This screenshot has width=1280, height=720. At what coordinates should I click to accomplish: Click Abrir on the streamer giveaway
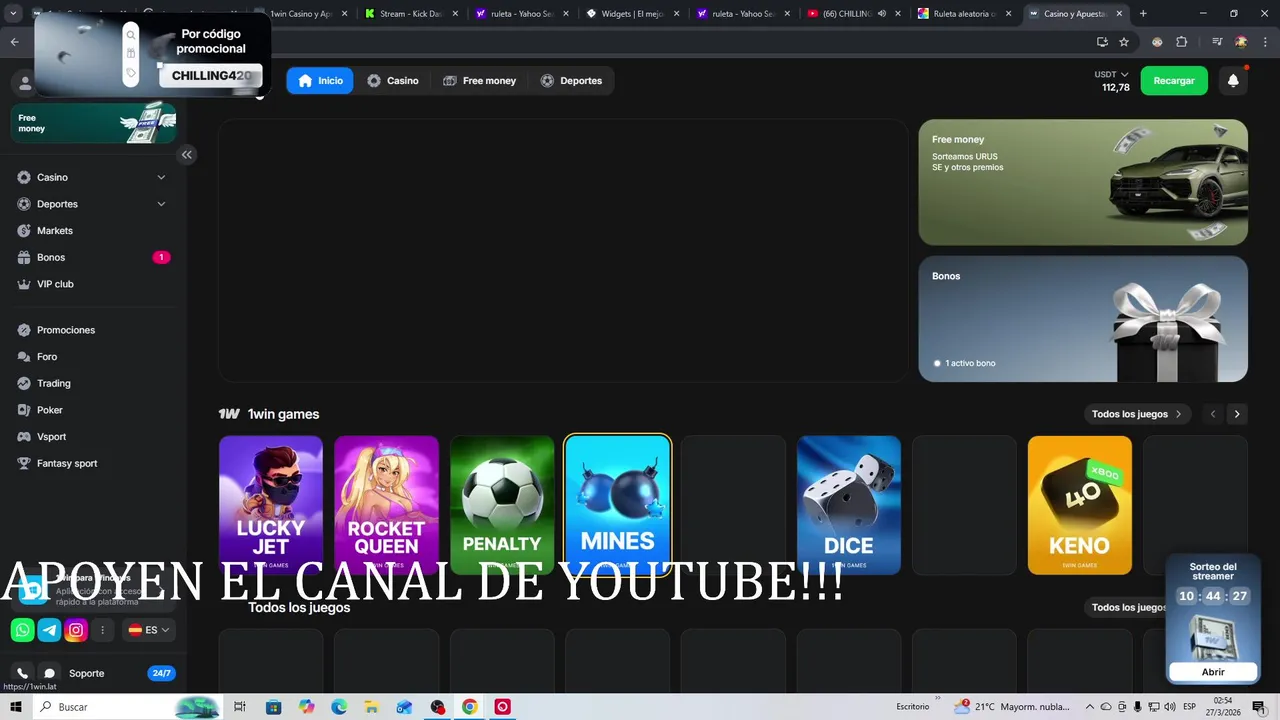[x=1213, y=672]
